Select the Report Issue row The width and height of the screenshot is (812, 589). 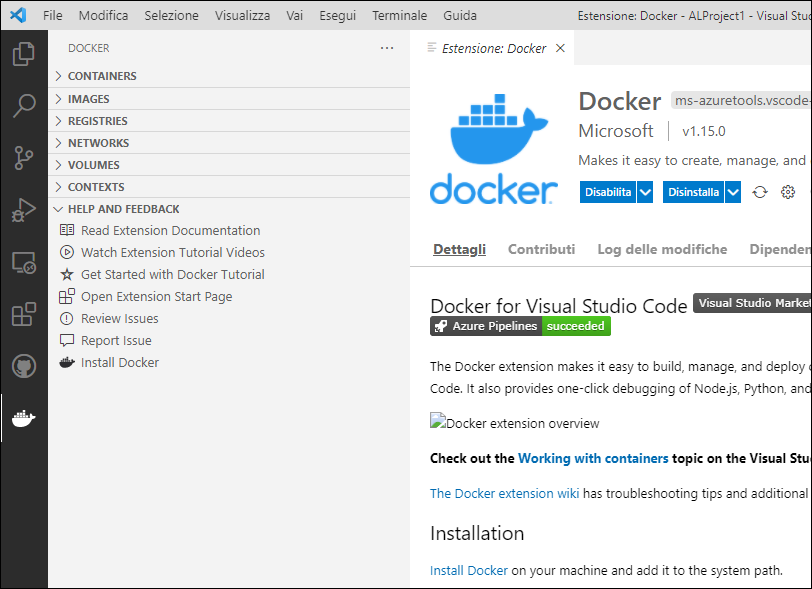click(229, 340)
